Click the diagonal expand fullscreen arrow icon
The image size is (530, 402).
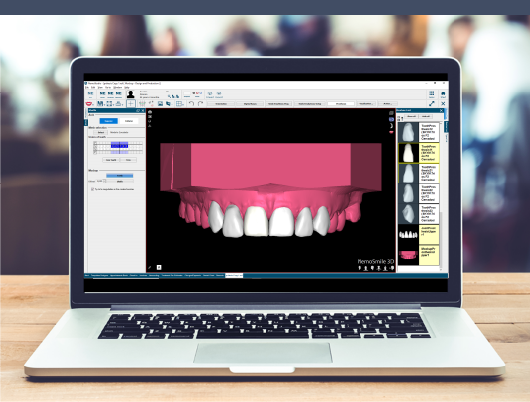pyautogui.click(x=432, y=103)
